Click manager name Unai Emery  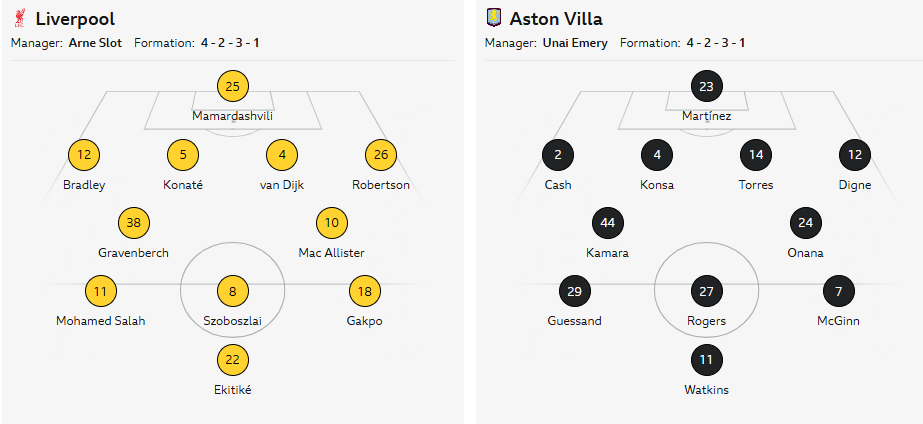pos(575,43)
